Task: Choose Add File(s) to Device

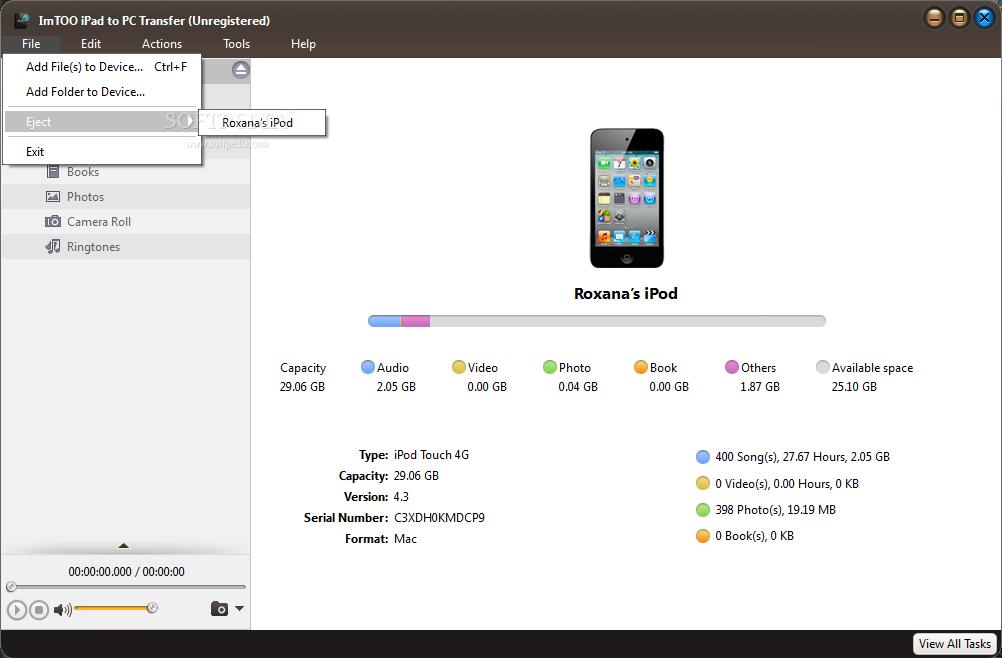Action: point(102,67)
